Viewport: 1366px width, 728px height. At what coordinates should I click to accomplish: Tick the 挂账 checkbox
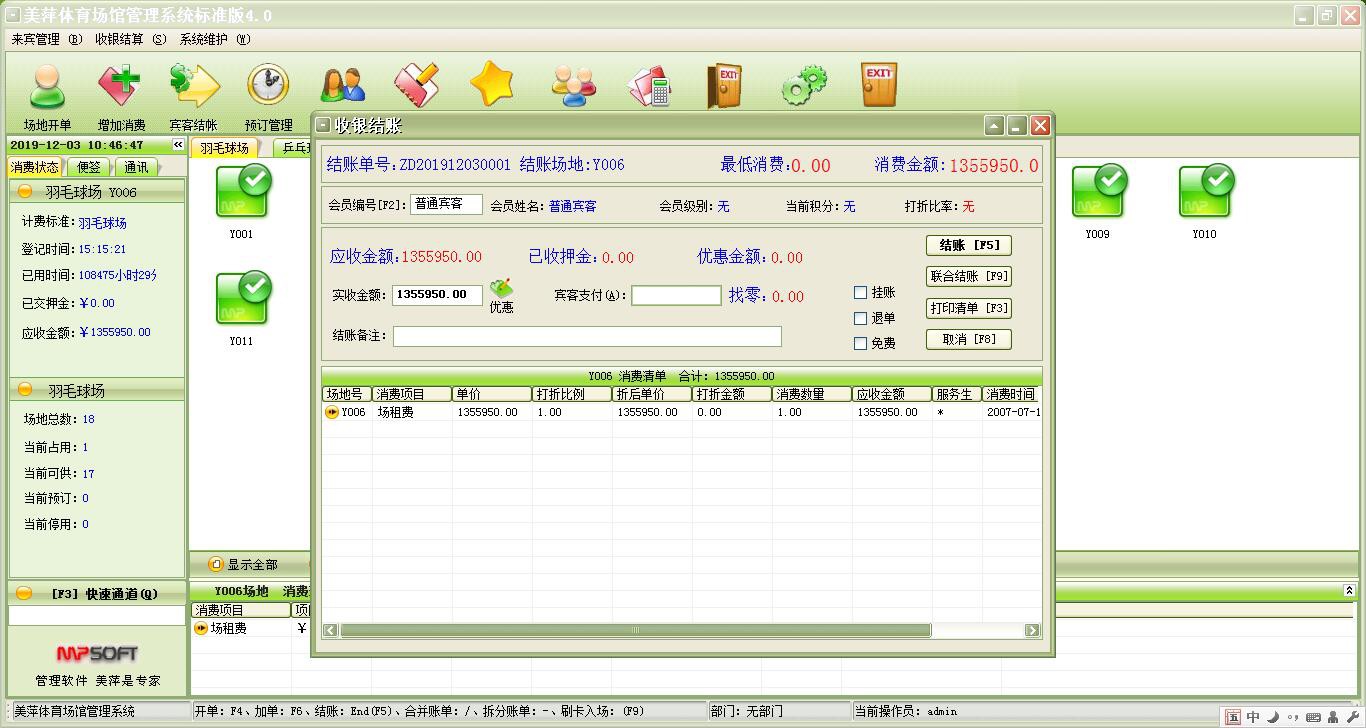tap(860, 293)
